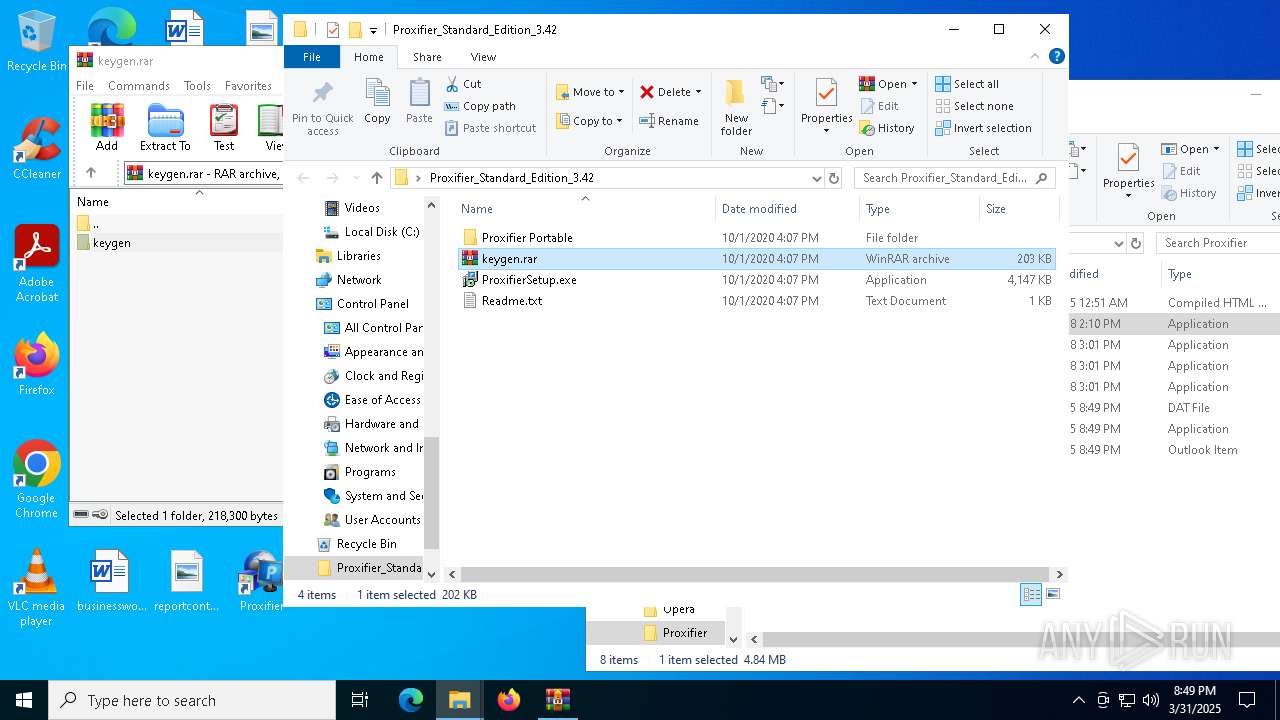Select Recycle Bin in the navigation pane
Image resolution: width=1280 pixels, height=720 pixels.
357,544
